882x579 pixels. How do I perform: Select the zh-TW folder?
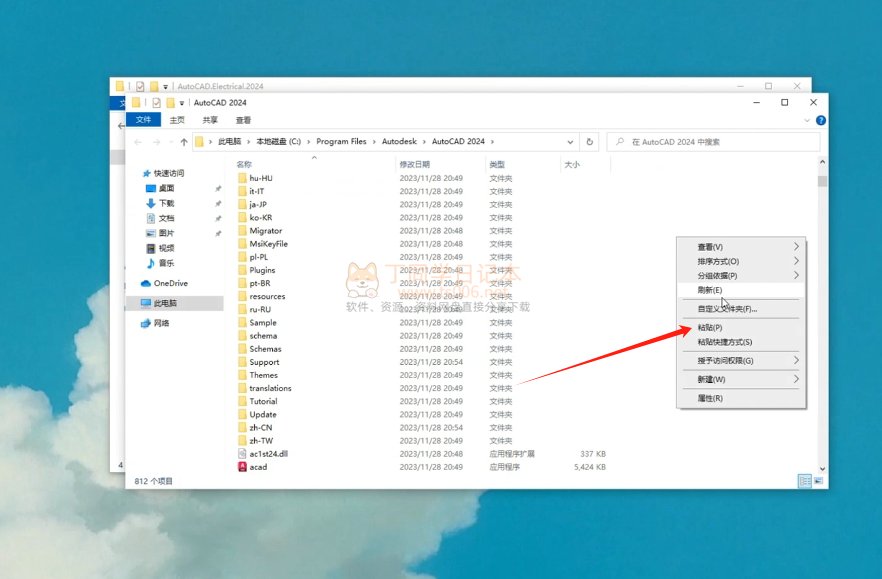261,441
